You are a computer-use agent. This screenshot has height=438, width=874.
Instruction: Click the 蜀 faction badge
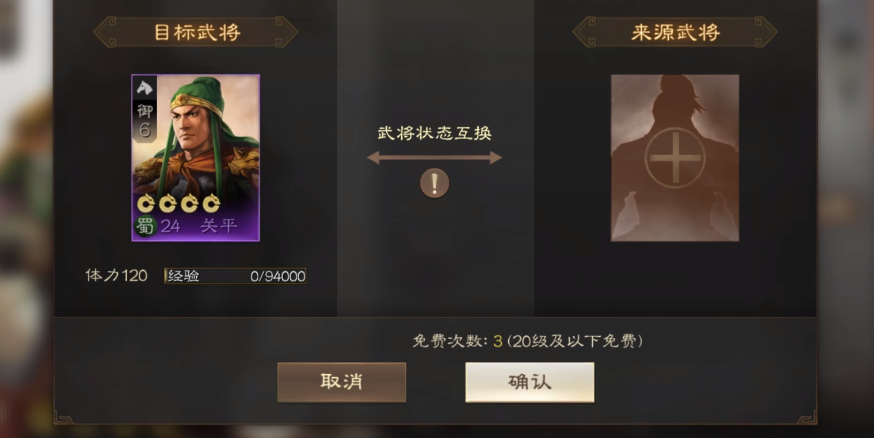tap(145, 226)
